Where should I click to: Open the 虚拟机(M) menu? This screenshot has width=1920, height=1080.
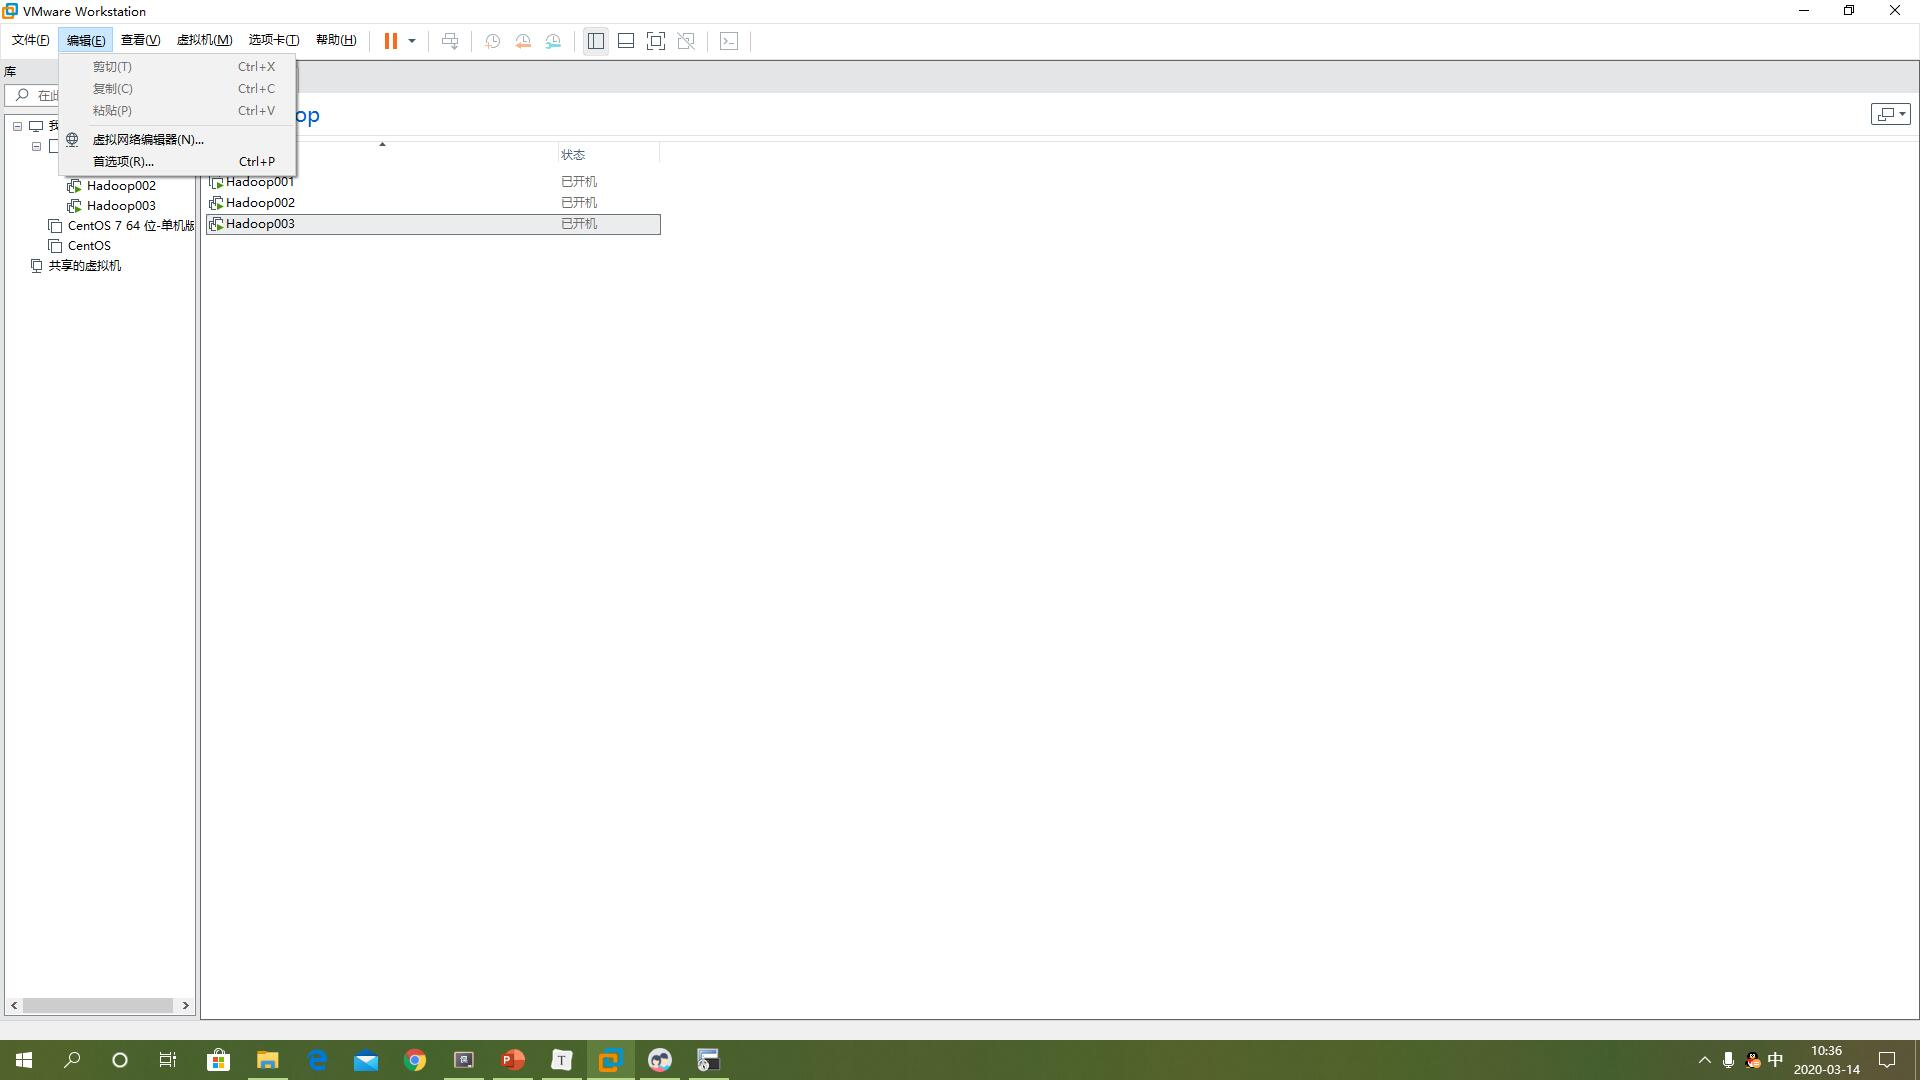[x=204, y=40]
